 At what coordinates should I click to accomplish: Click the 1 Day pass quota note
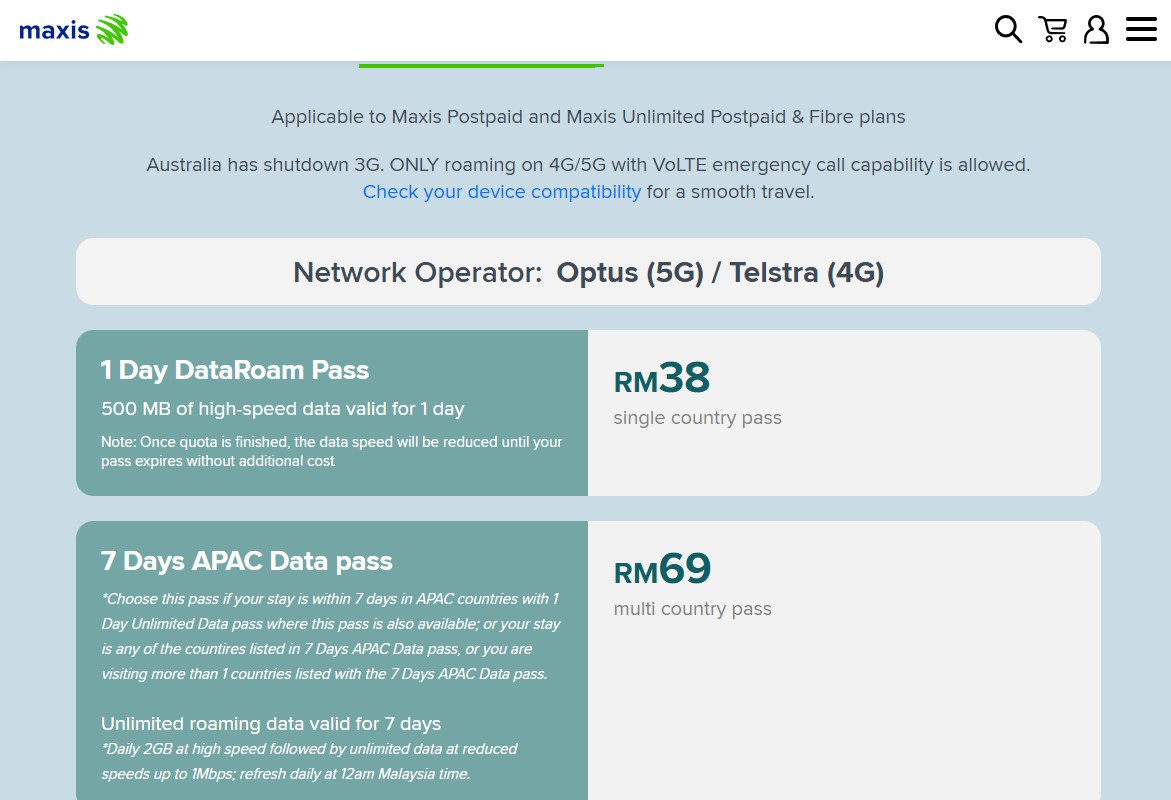(x=331, y=451)
